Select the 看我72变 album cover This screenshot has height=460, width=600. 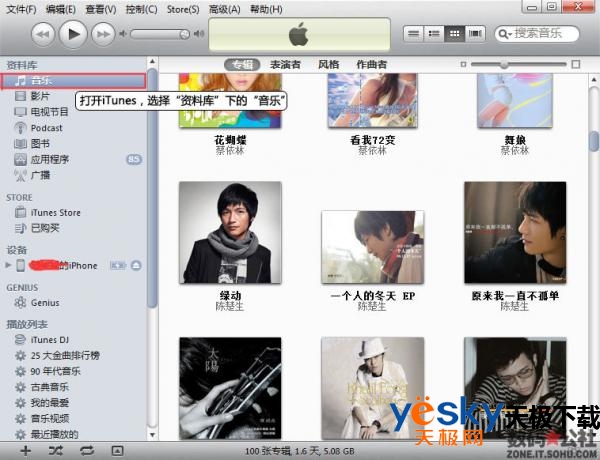pyautogui.click(x=372, y=101)
